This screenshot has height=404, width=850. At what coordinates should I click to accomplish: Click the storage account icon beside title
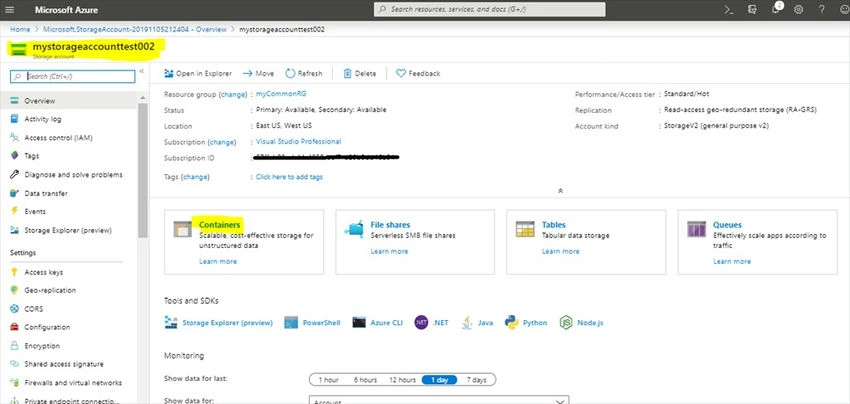[18, 49]
